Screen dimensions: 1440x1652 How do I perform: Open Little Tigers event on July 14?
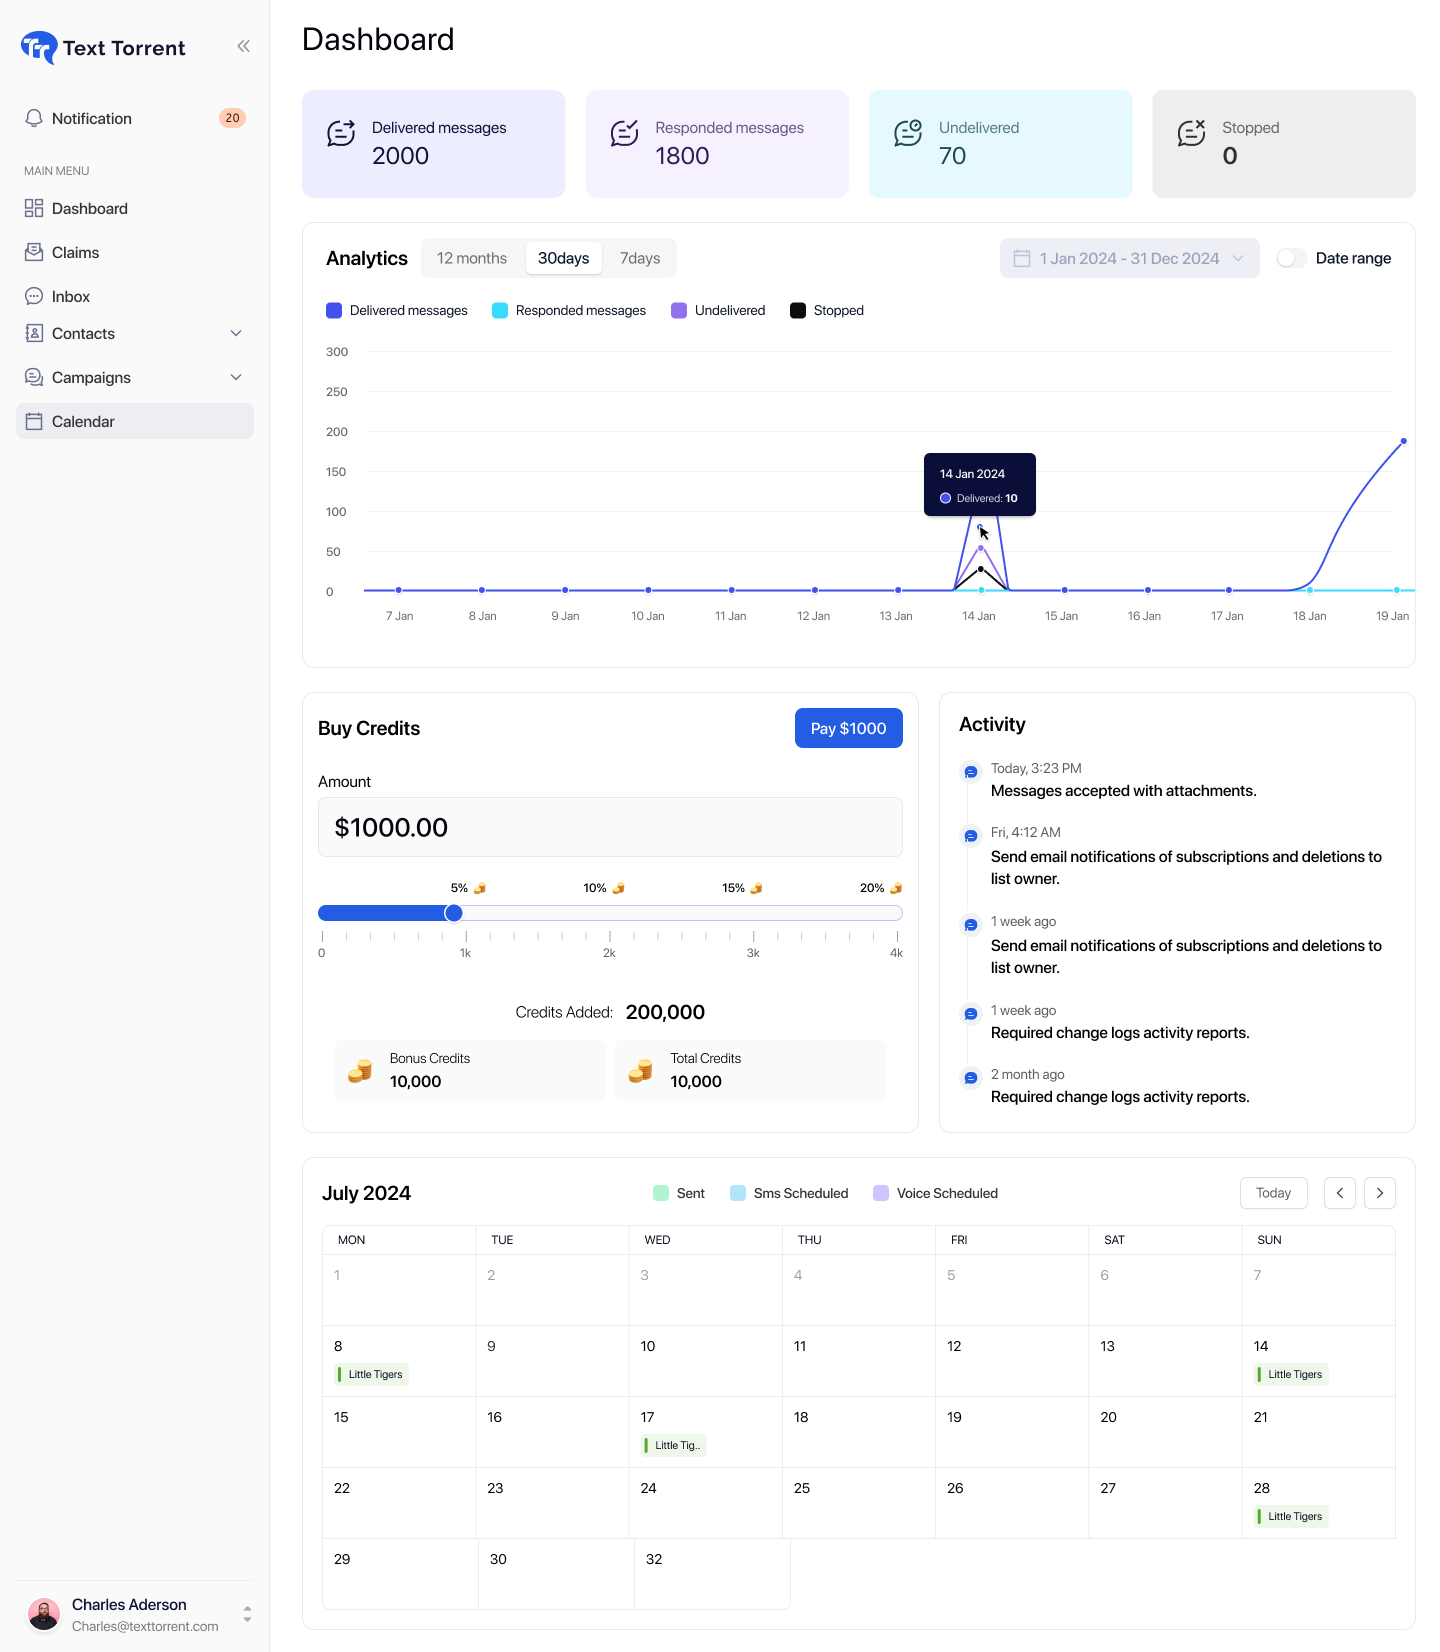pyautogui.click(x=1291, y=1374)
